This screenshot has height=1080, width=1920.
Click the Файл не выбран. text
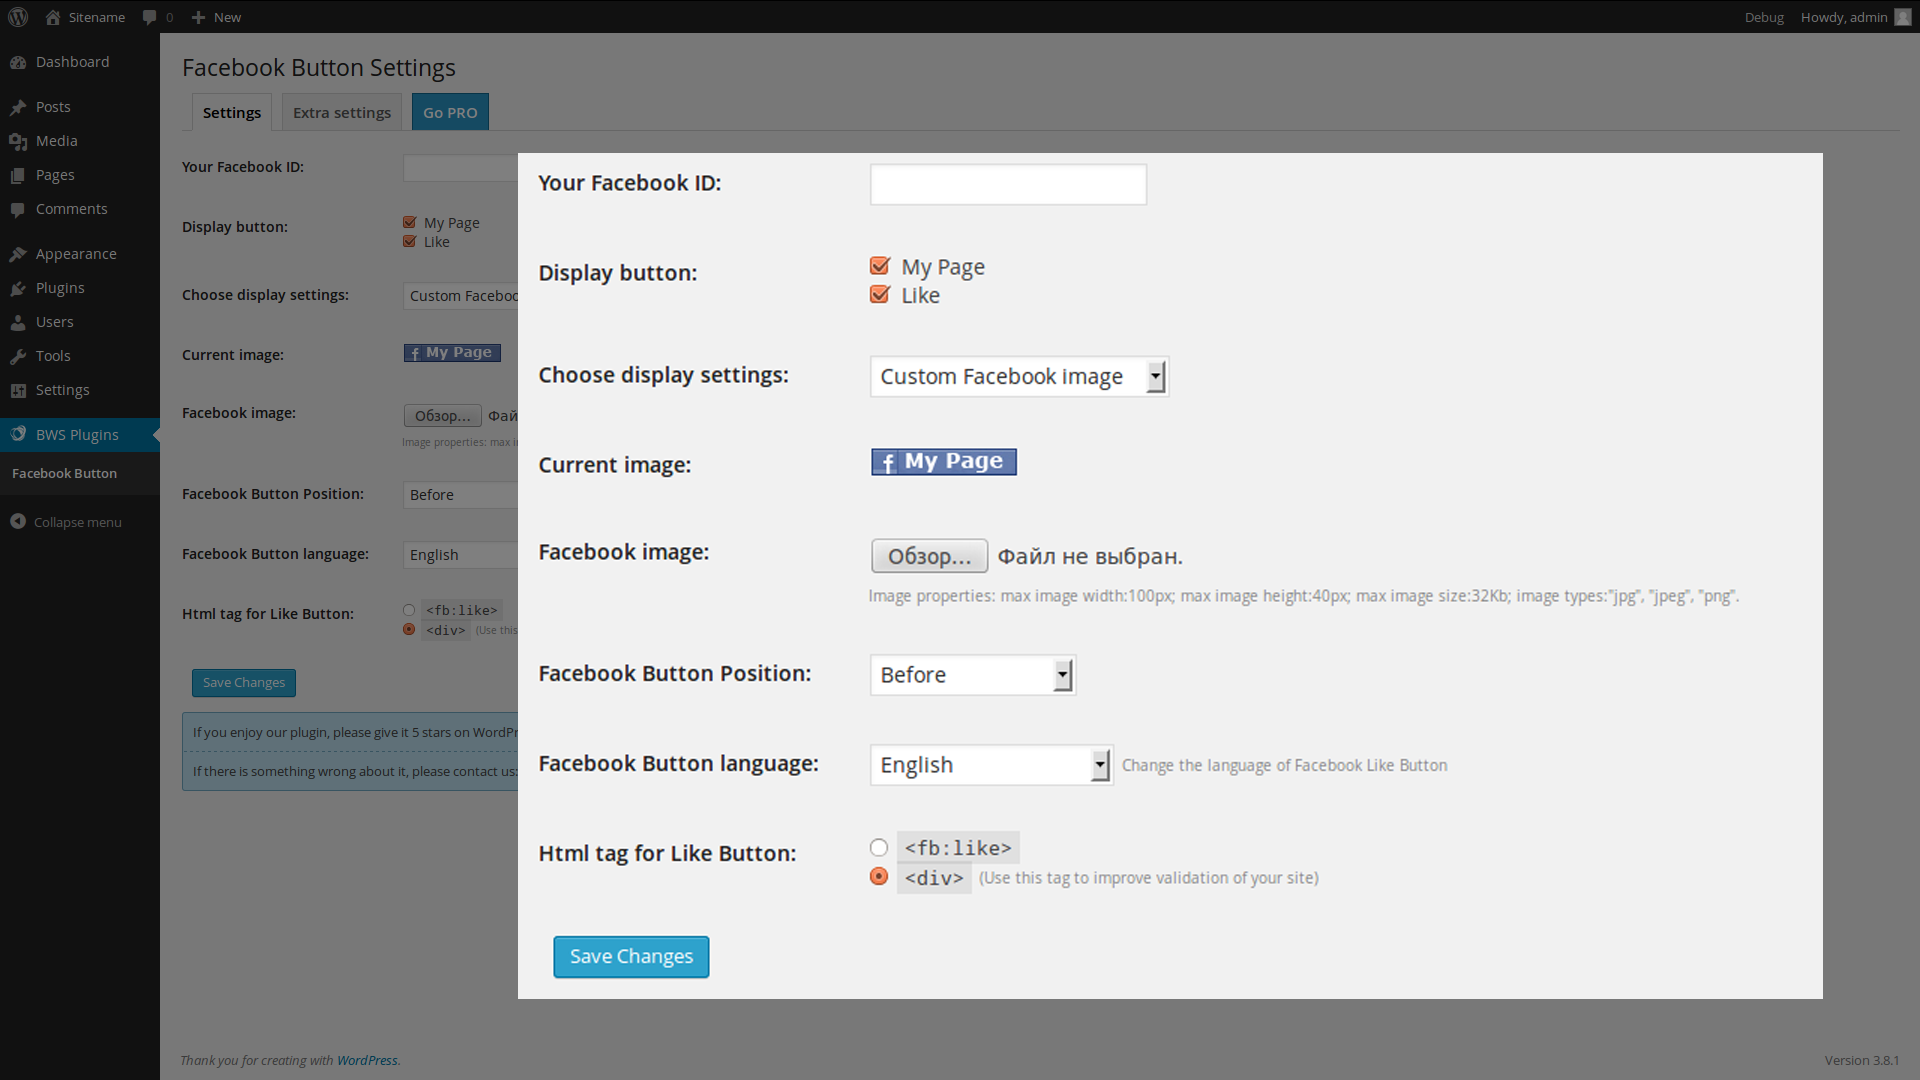click(x=1090, y=556)
